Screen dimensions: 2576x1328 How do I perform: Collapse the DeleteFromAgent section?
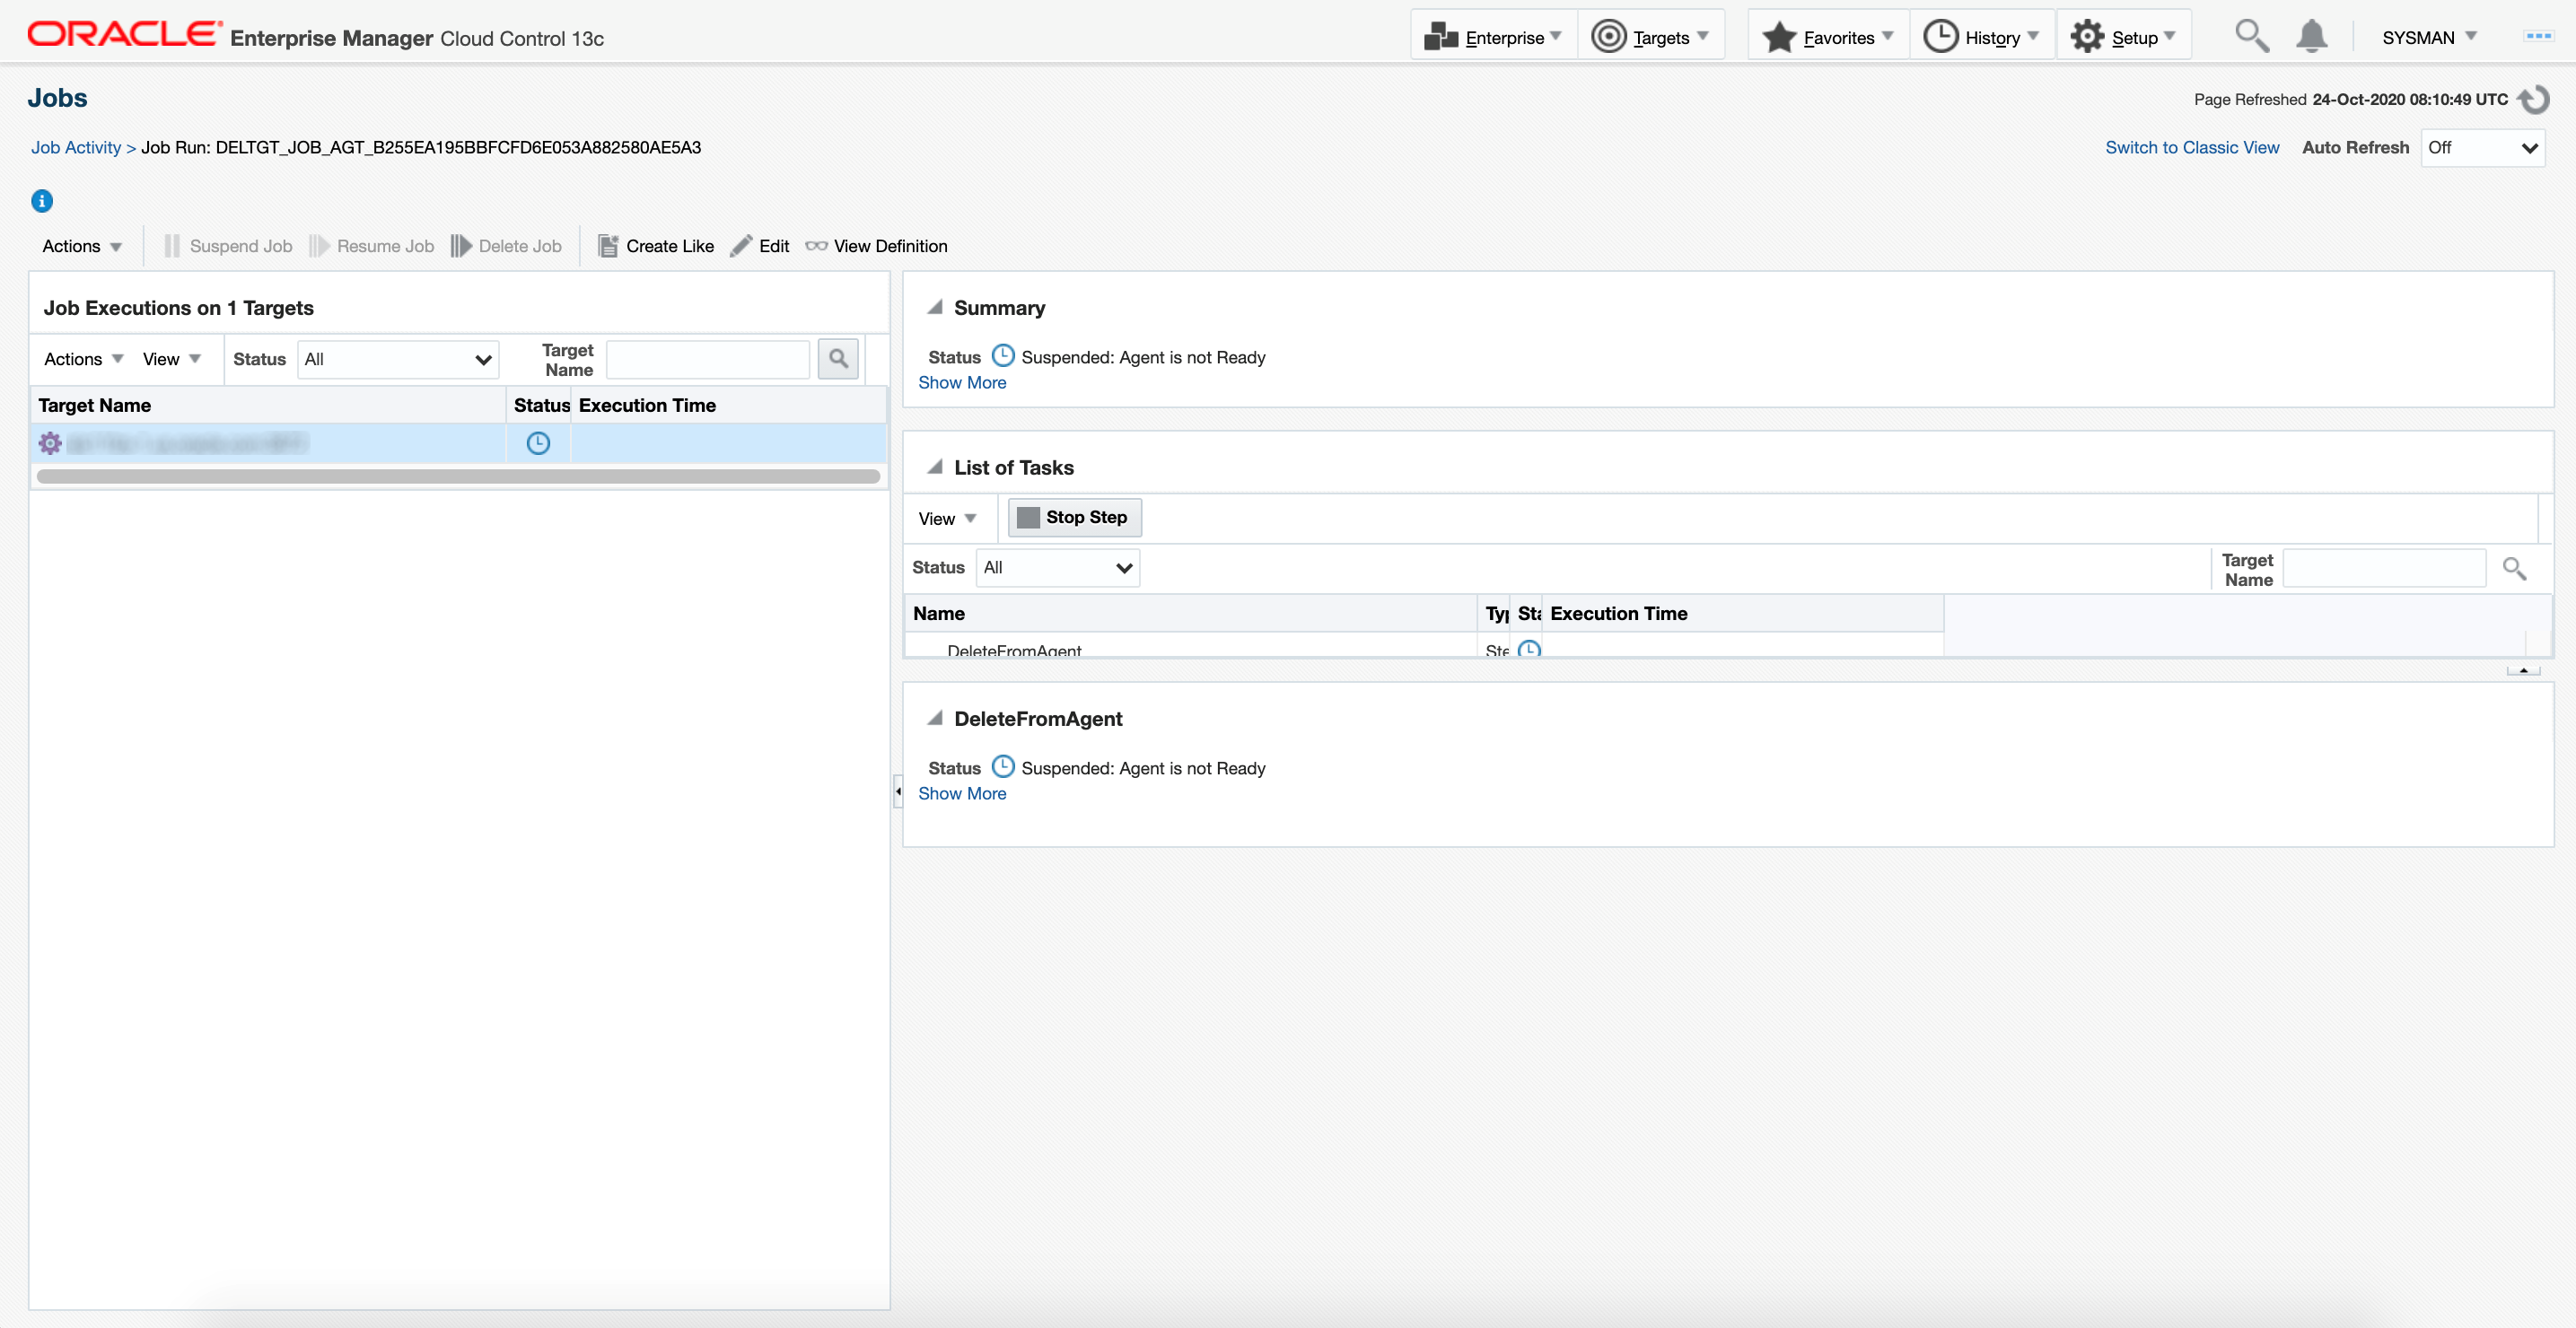935,718
